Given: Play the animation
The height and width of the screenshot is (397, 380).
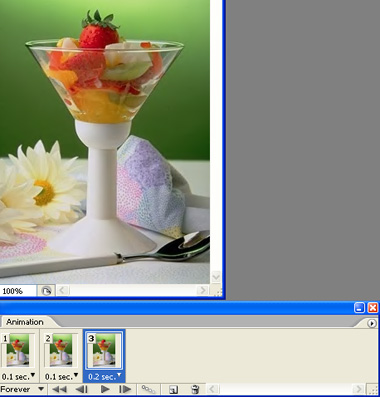Looking at the screenshot, I should coord(105,389).
